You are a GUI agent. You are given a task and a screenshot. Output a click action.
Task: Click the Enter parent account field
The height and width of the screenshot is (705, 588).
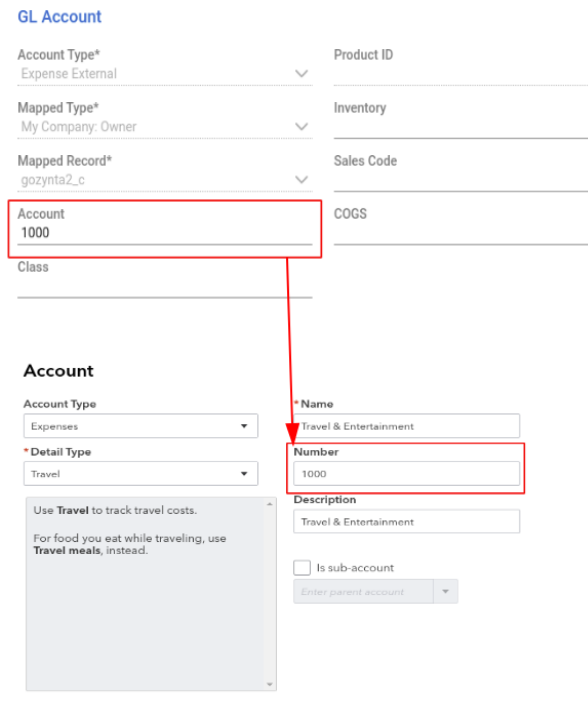[x=363, y=592]
